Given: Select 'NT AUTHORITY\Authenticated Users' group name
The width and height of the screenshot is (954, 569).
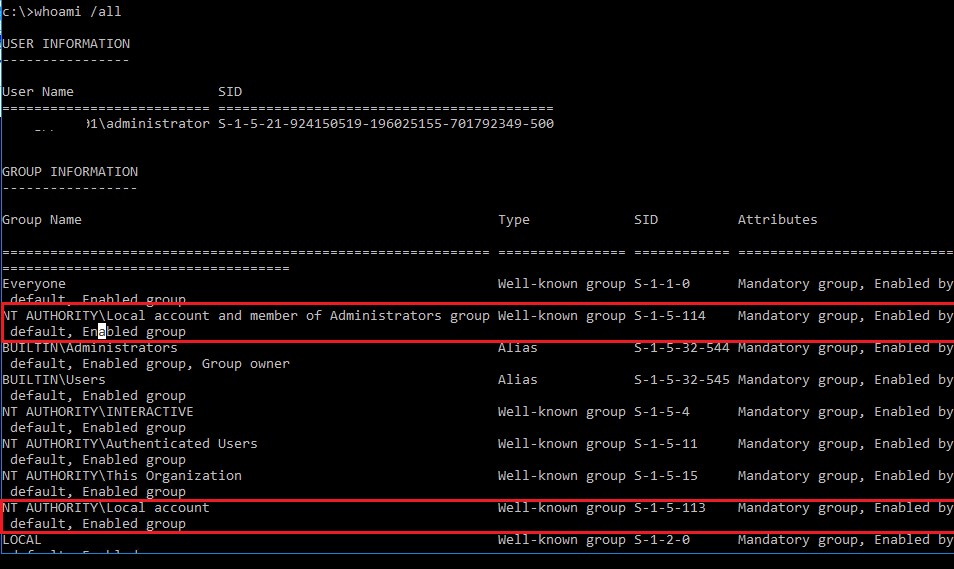Looking at the screenshot, I should click(130, 444).
